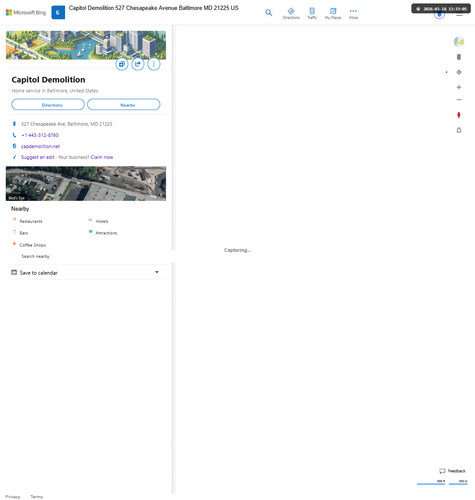475x500 pixels.
Task: Open the vertical dots options under banner
Action: coord(154,64)
